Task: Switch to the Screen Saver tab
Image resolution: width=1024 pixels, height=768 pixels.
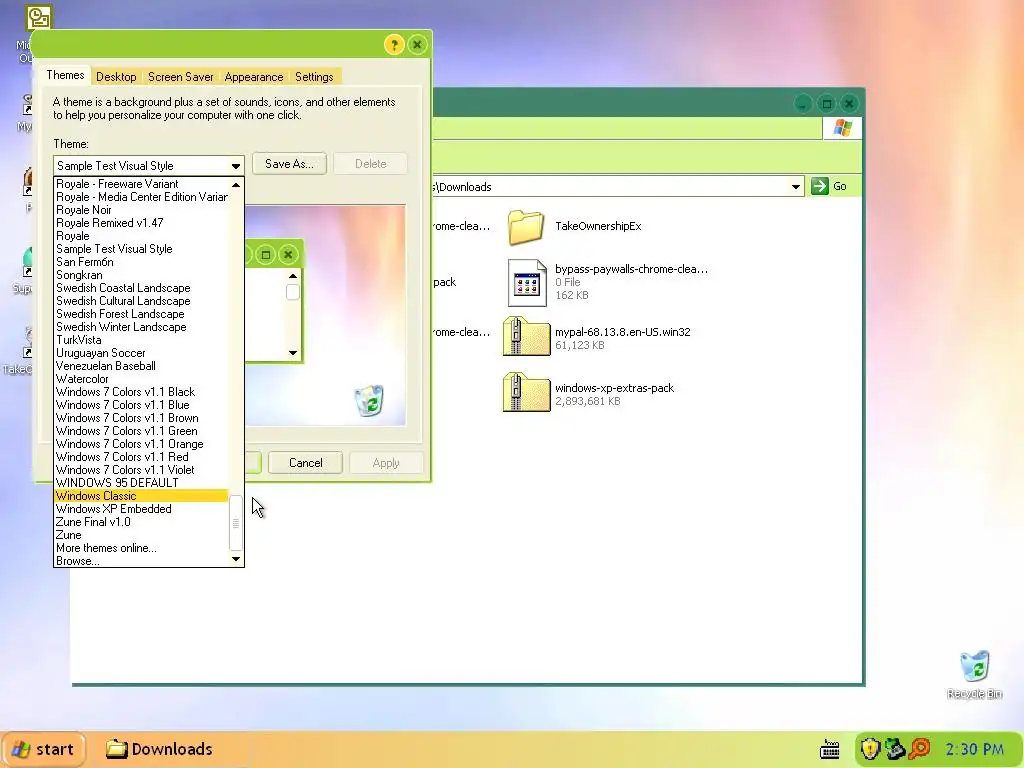Action: click(181, 76)
